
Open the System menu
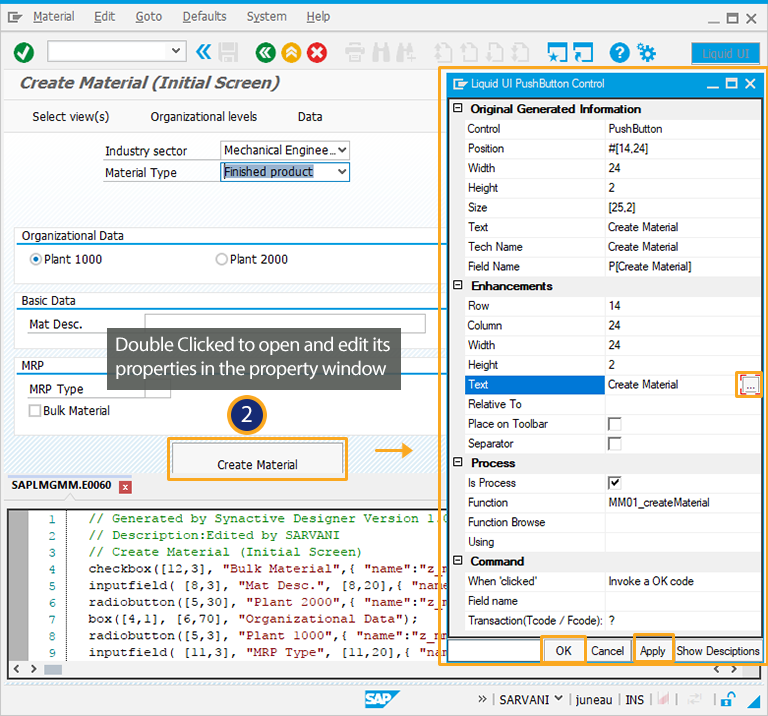[x=266, y=17]
